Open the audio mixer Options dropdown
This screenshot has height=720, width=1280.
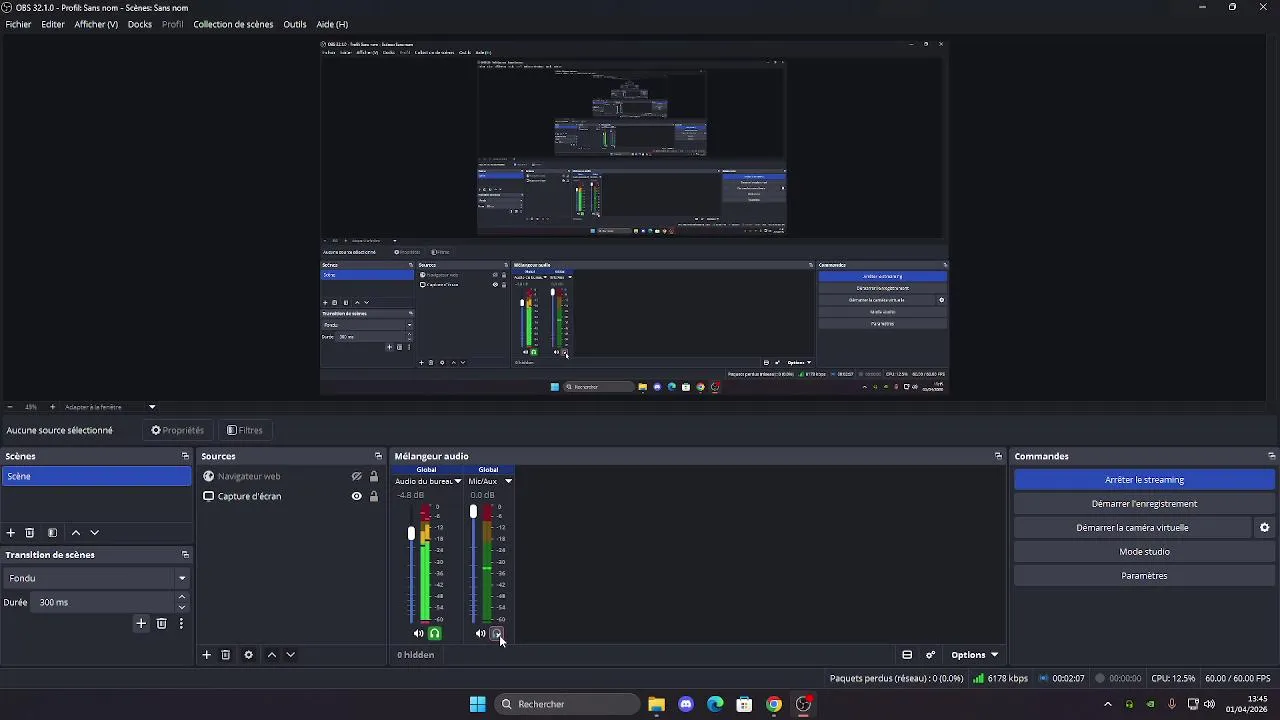click(974, 655)
